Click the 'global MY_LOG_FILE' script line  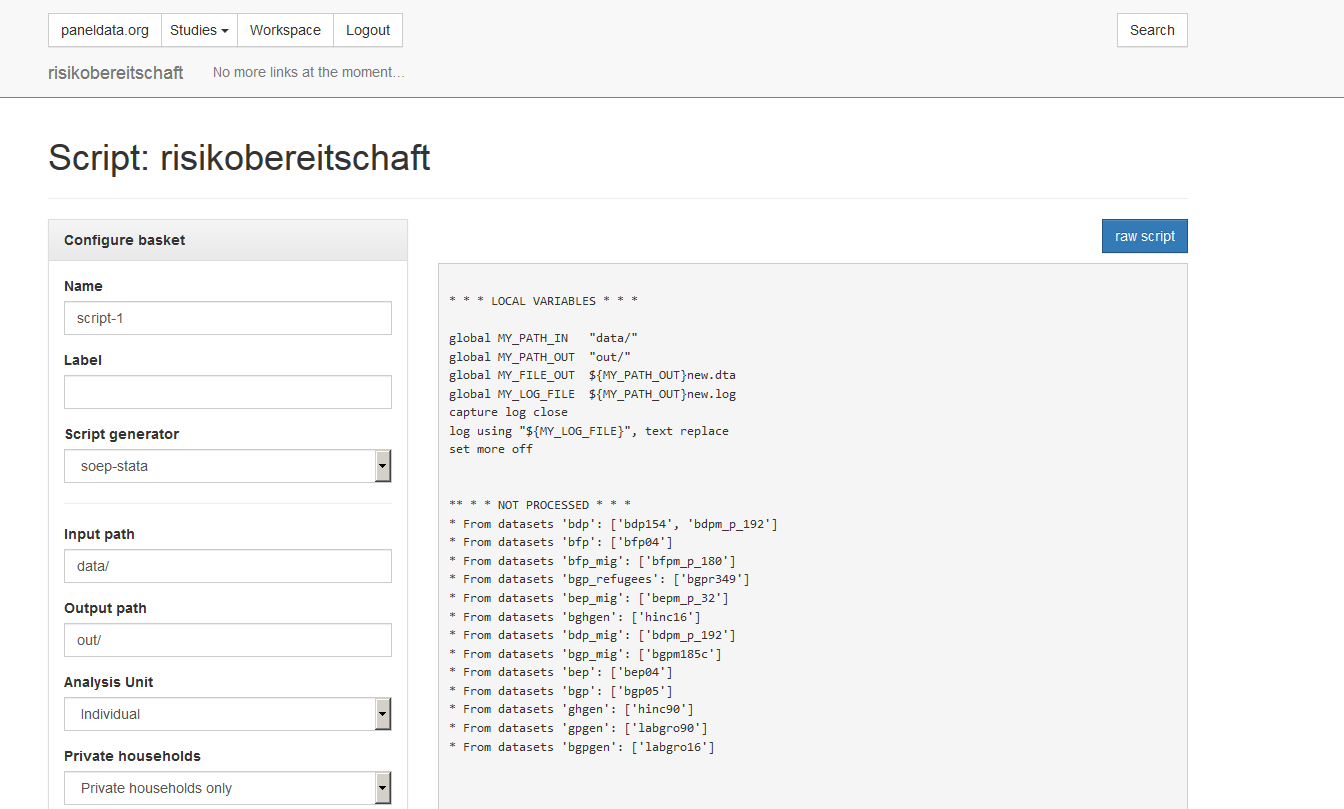(x=593, y=394)
